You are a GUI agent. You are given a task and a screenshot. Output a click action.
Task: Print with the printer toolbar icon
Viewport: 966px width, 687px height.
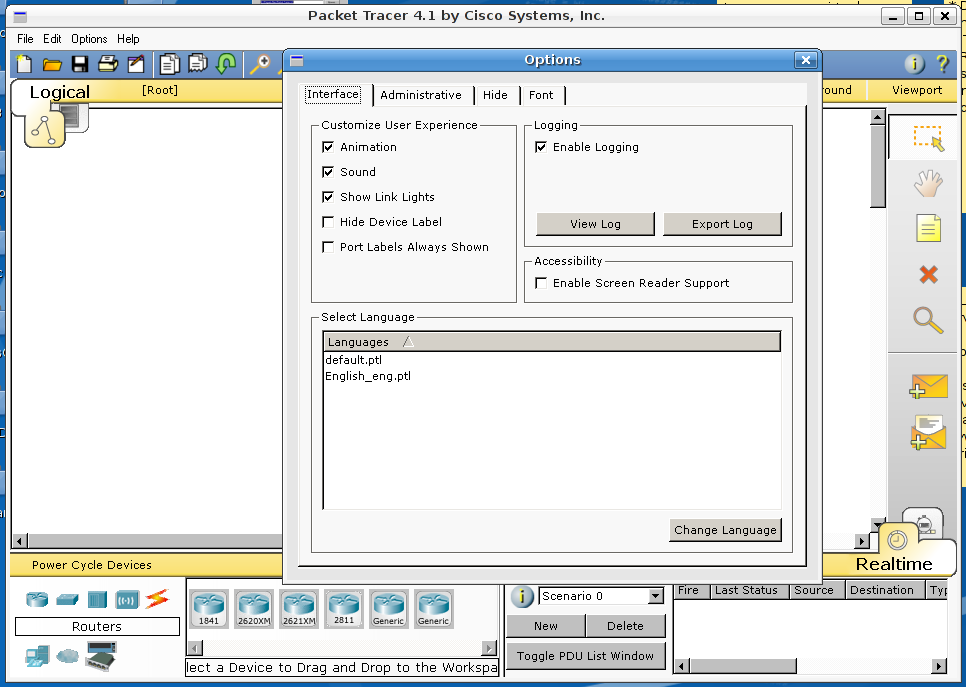click(108, 63)
